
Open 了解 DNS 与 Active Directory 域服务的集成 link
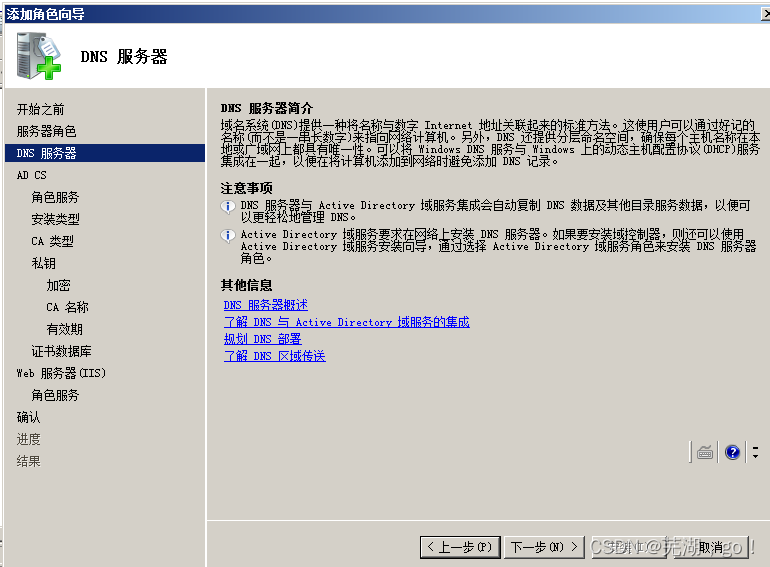[x=347, y=322]
